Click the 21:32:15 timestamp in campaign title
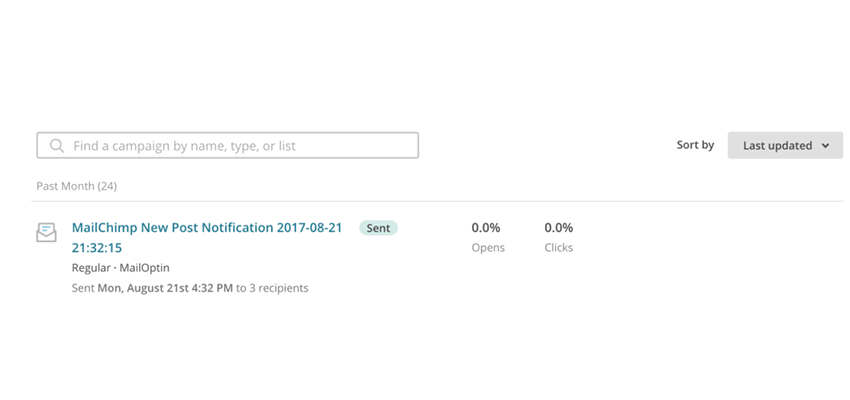This screenshot has height=400, width=850. tap(97, 248)
